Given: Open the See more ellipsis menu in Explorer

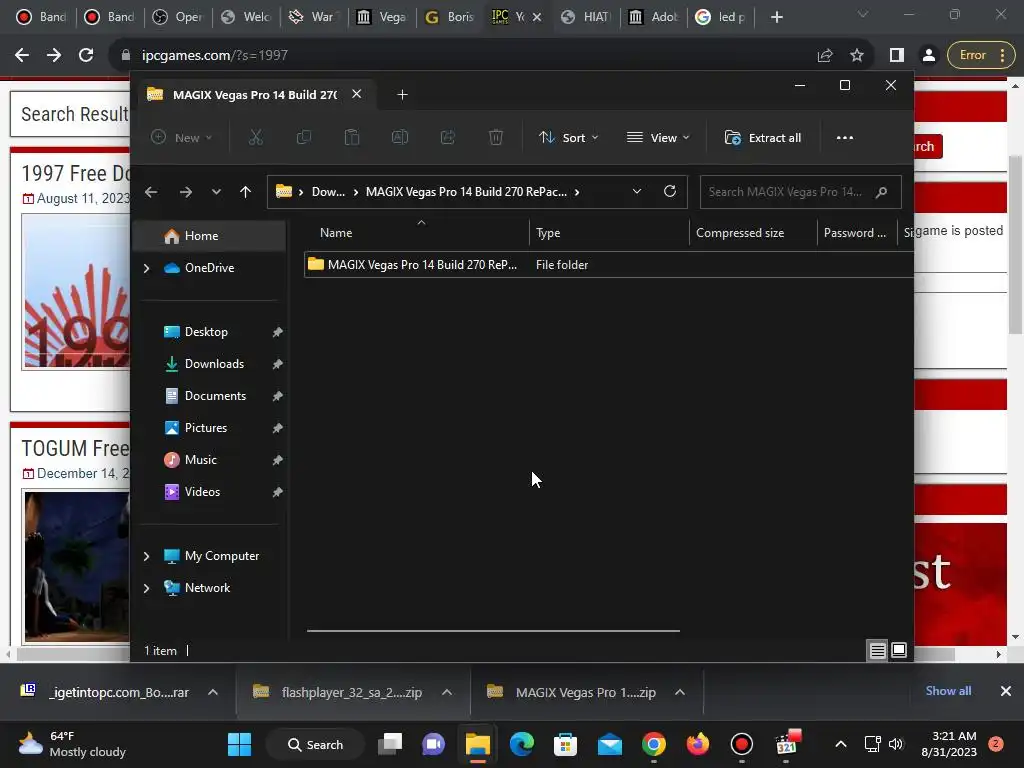Looking at the screenshot, I should pos(844,138).
